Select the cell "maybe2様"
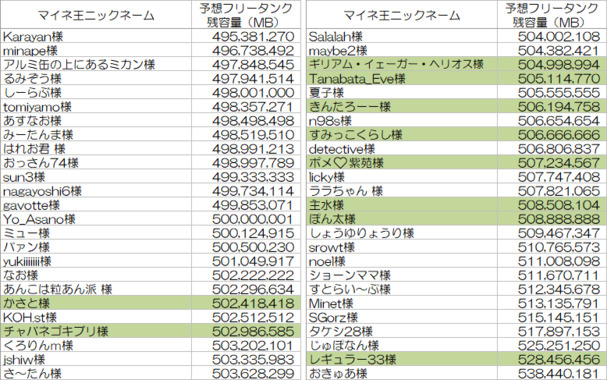Viewport: 607px width, 380px height. pyautogui.click(x=402, y=51)
